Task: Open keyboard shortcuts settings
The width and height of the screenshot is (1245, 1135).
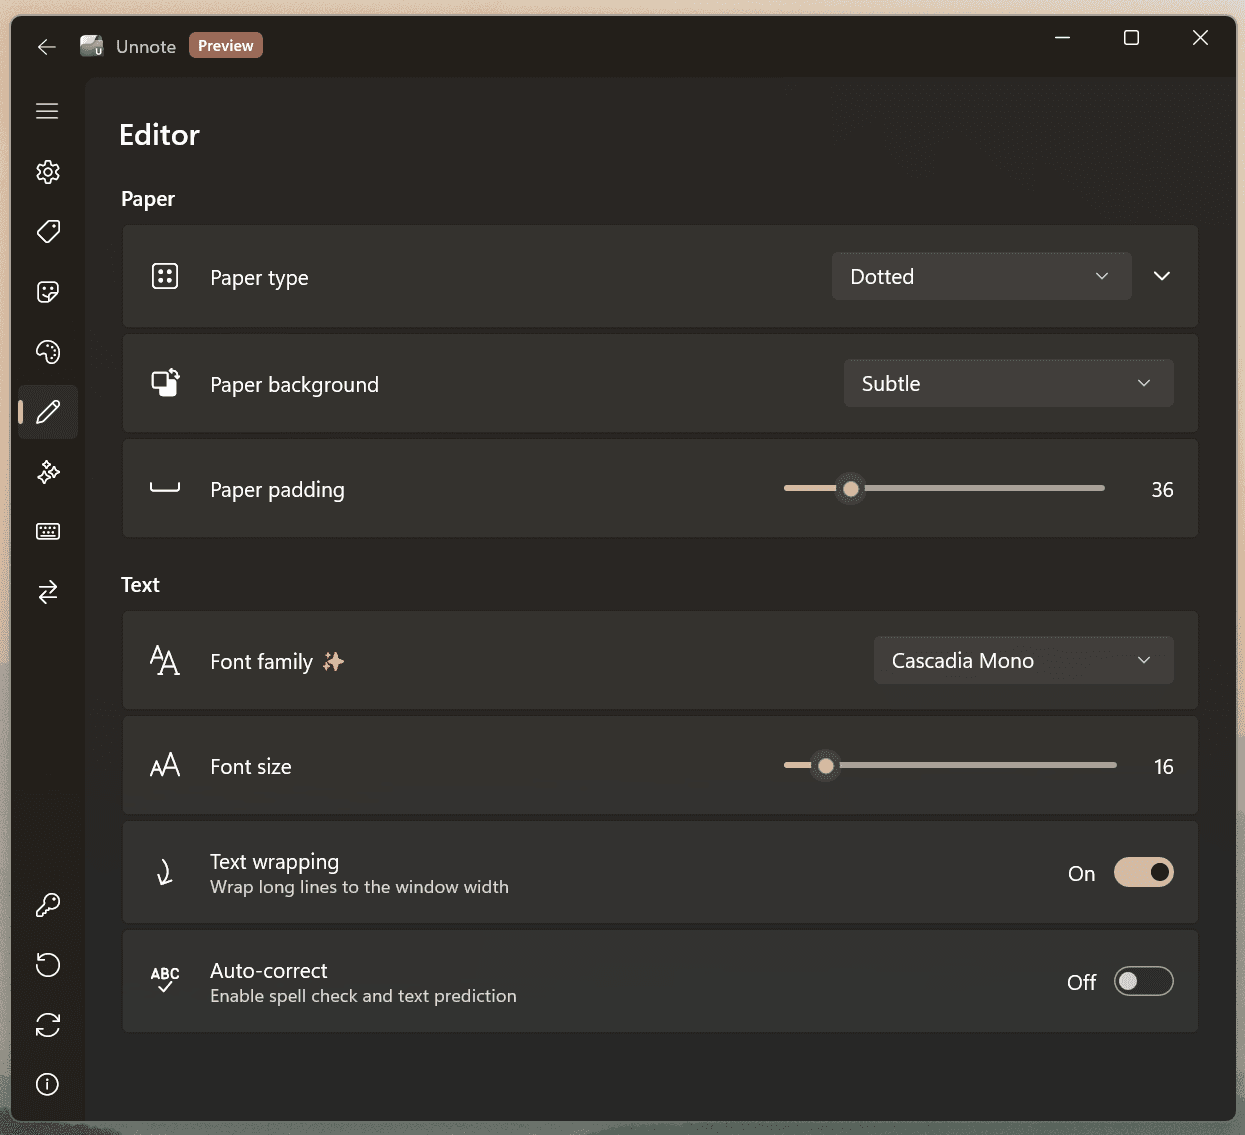Action: [47, 531]
